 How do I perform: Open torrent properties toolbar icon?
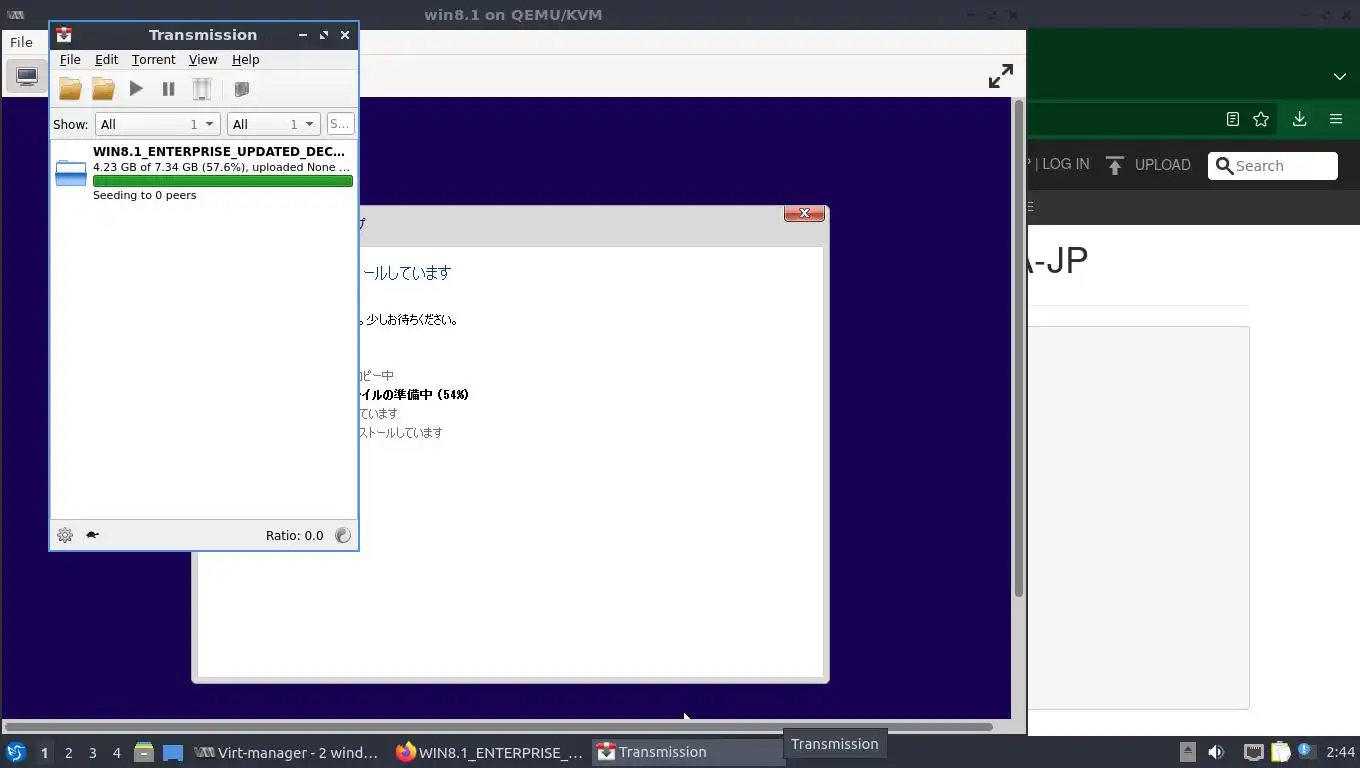pyautogui.click(x=241, y=89)
